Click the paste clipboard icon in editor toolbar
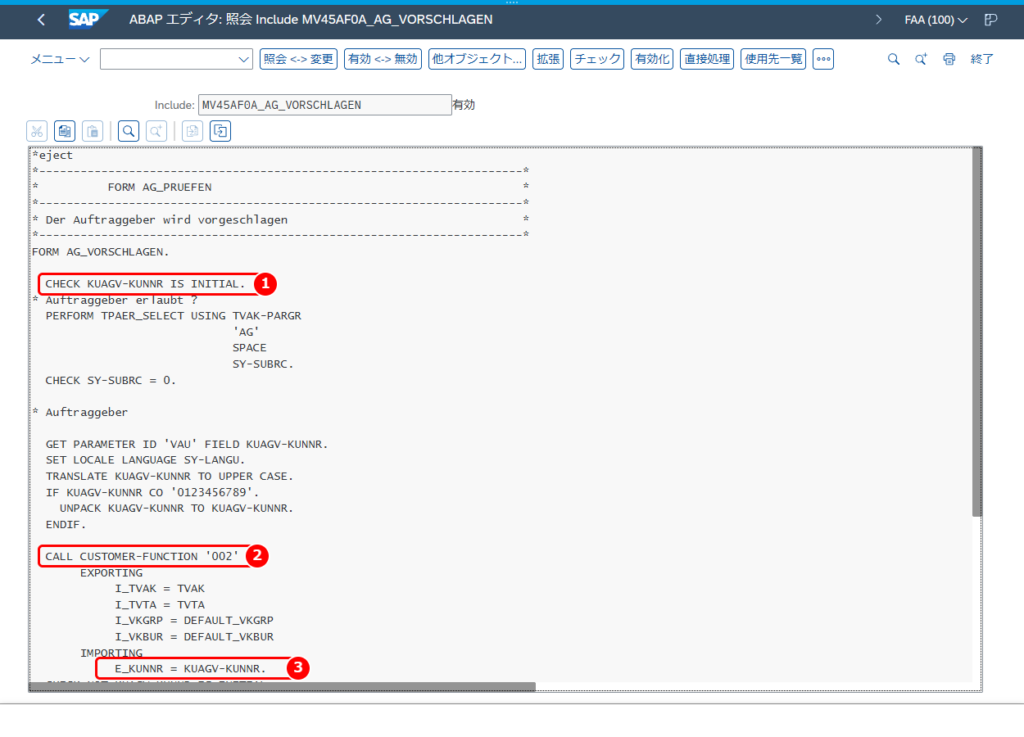The height and width of the screenshot is (737, 1024). (x=93, y=131)
